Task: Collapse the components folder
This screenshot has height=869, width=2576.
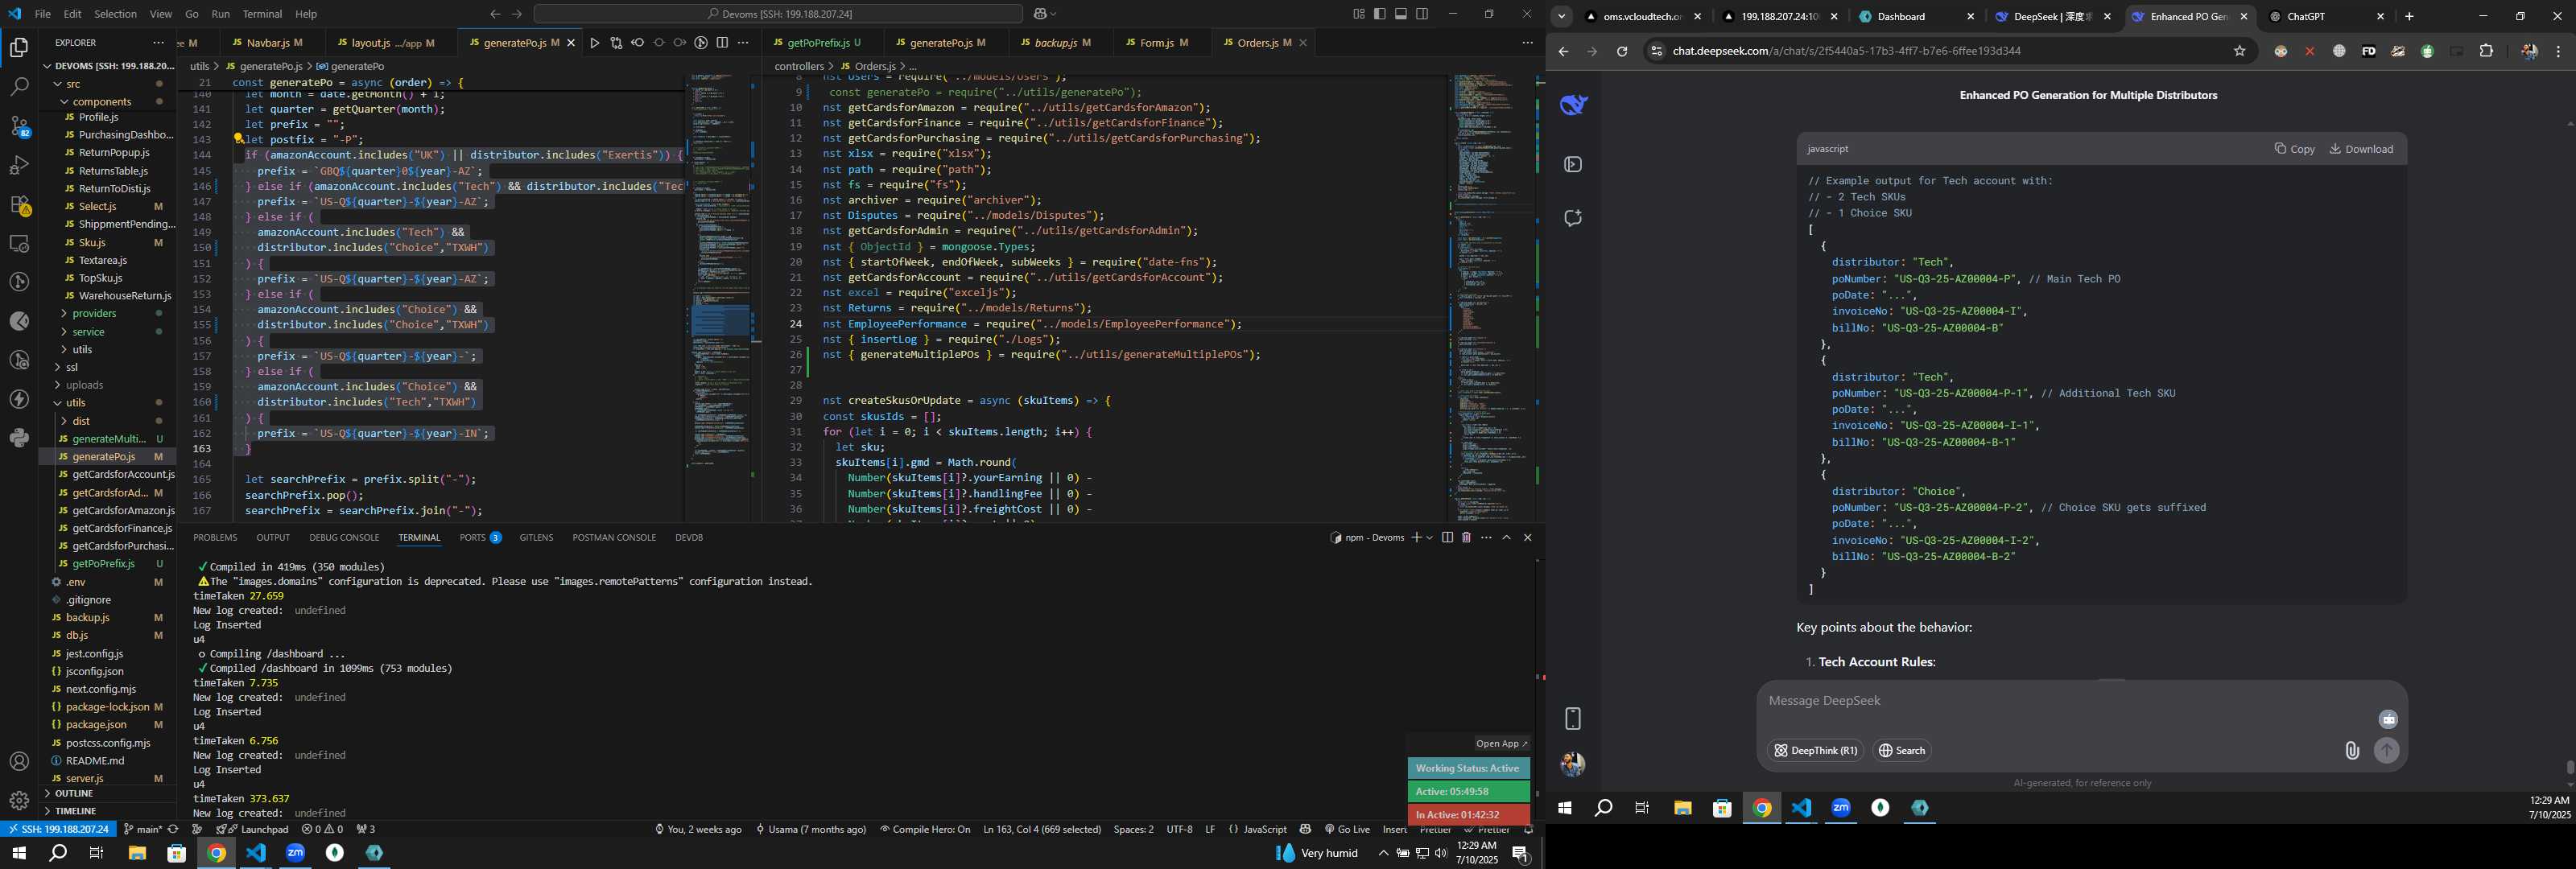Action: point(101,101)
